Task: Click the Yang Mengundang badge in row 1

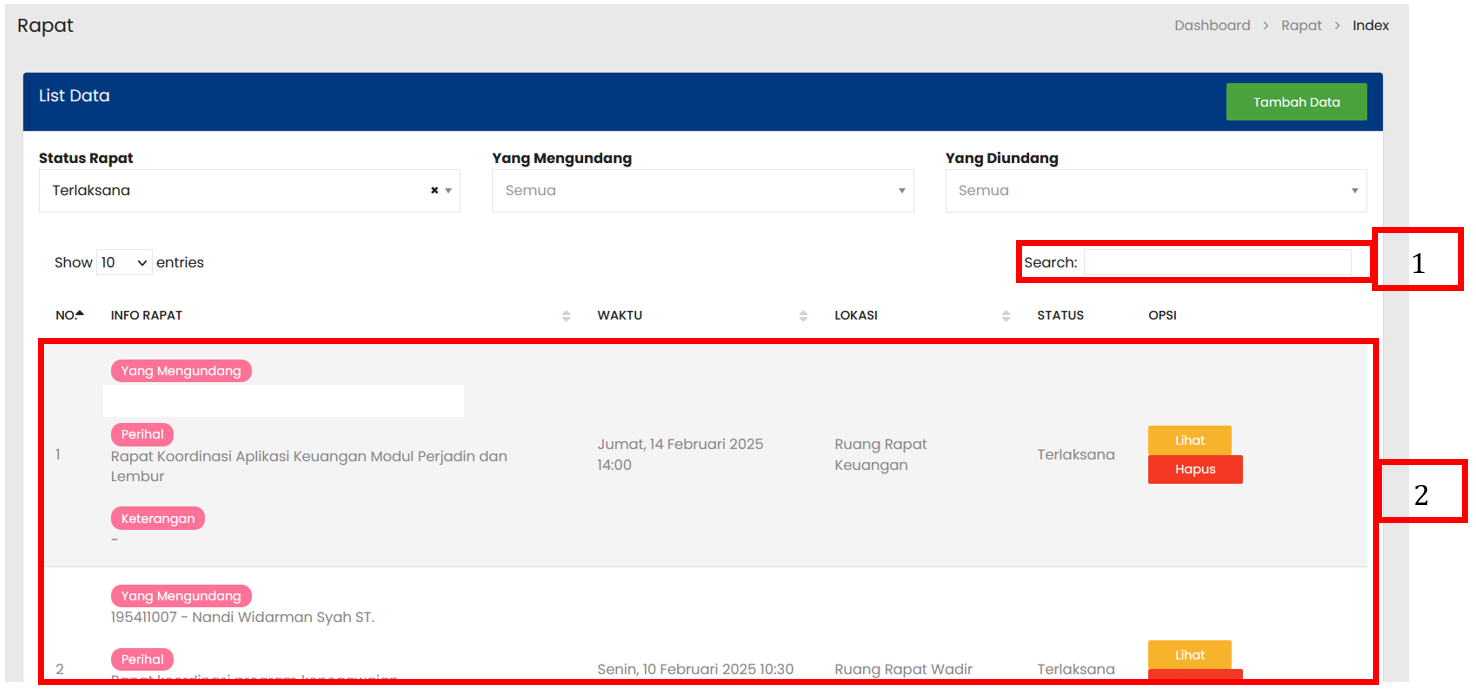Action: pyautogui.click(x=181, y=371)
